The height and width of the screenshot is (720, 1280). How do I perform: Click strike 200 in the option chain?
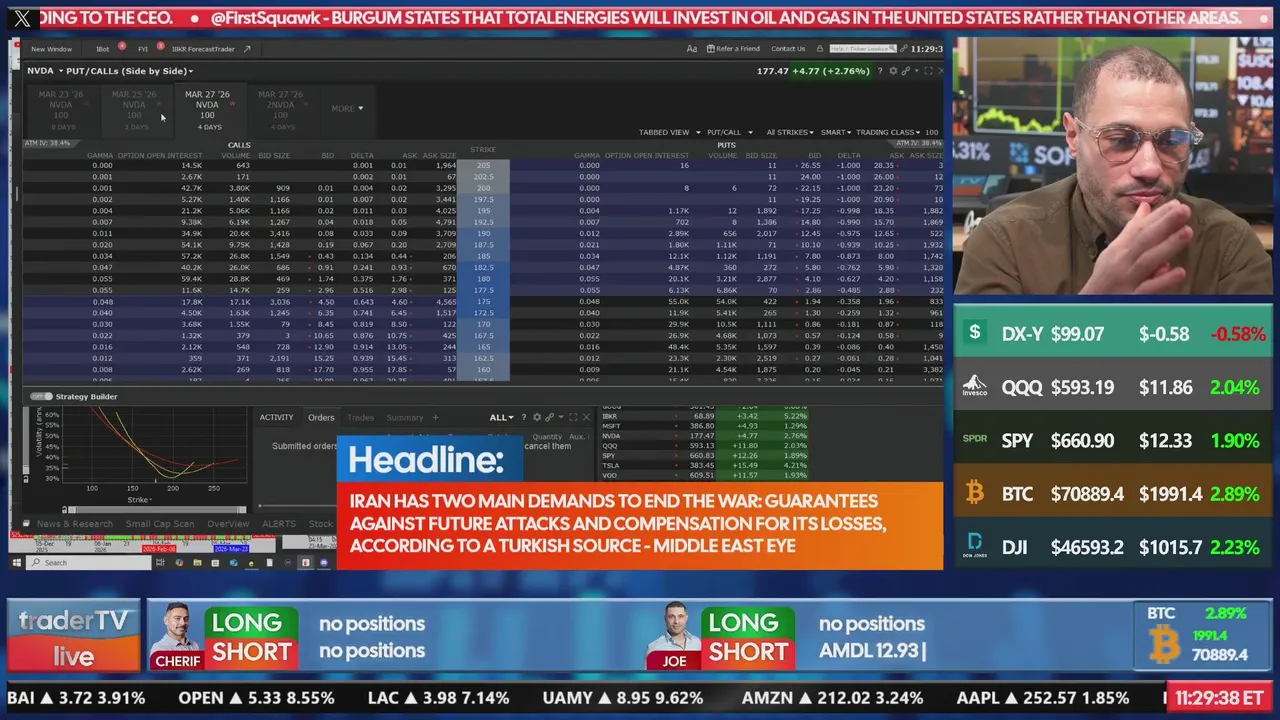click(484, 188)
